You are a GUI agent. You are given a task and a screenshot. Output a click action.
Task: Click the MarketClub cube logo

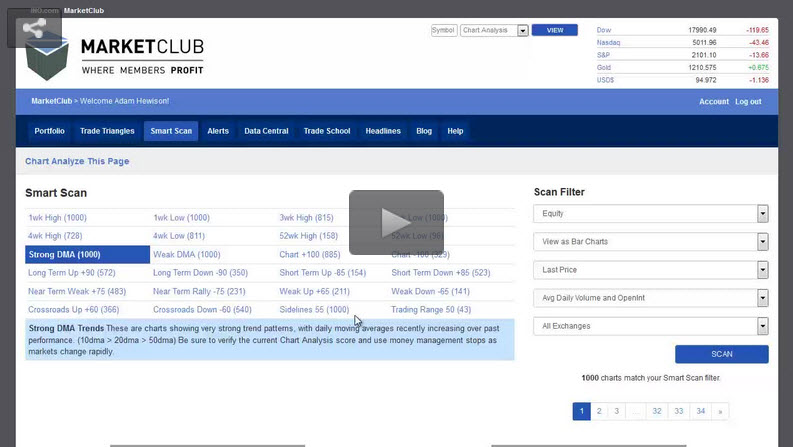click(x=47, y=59)
